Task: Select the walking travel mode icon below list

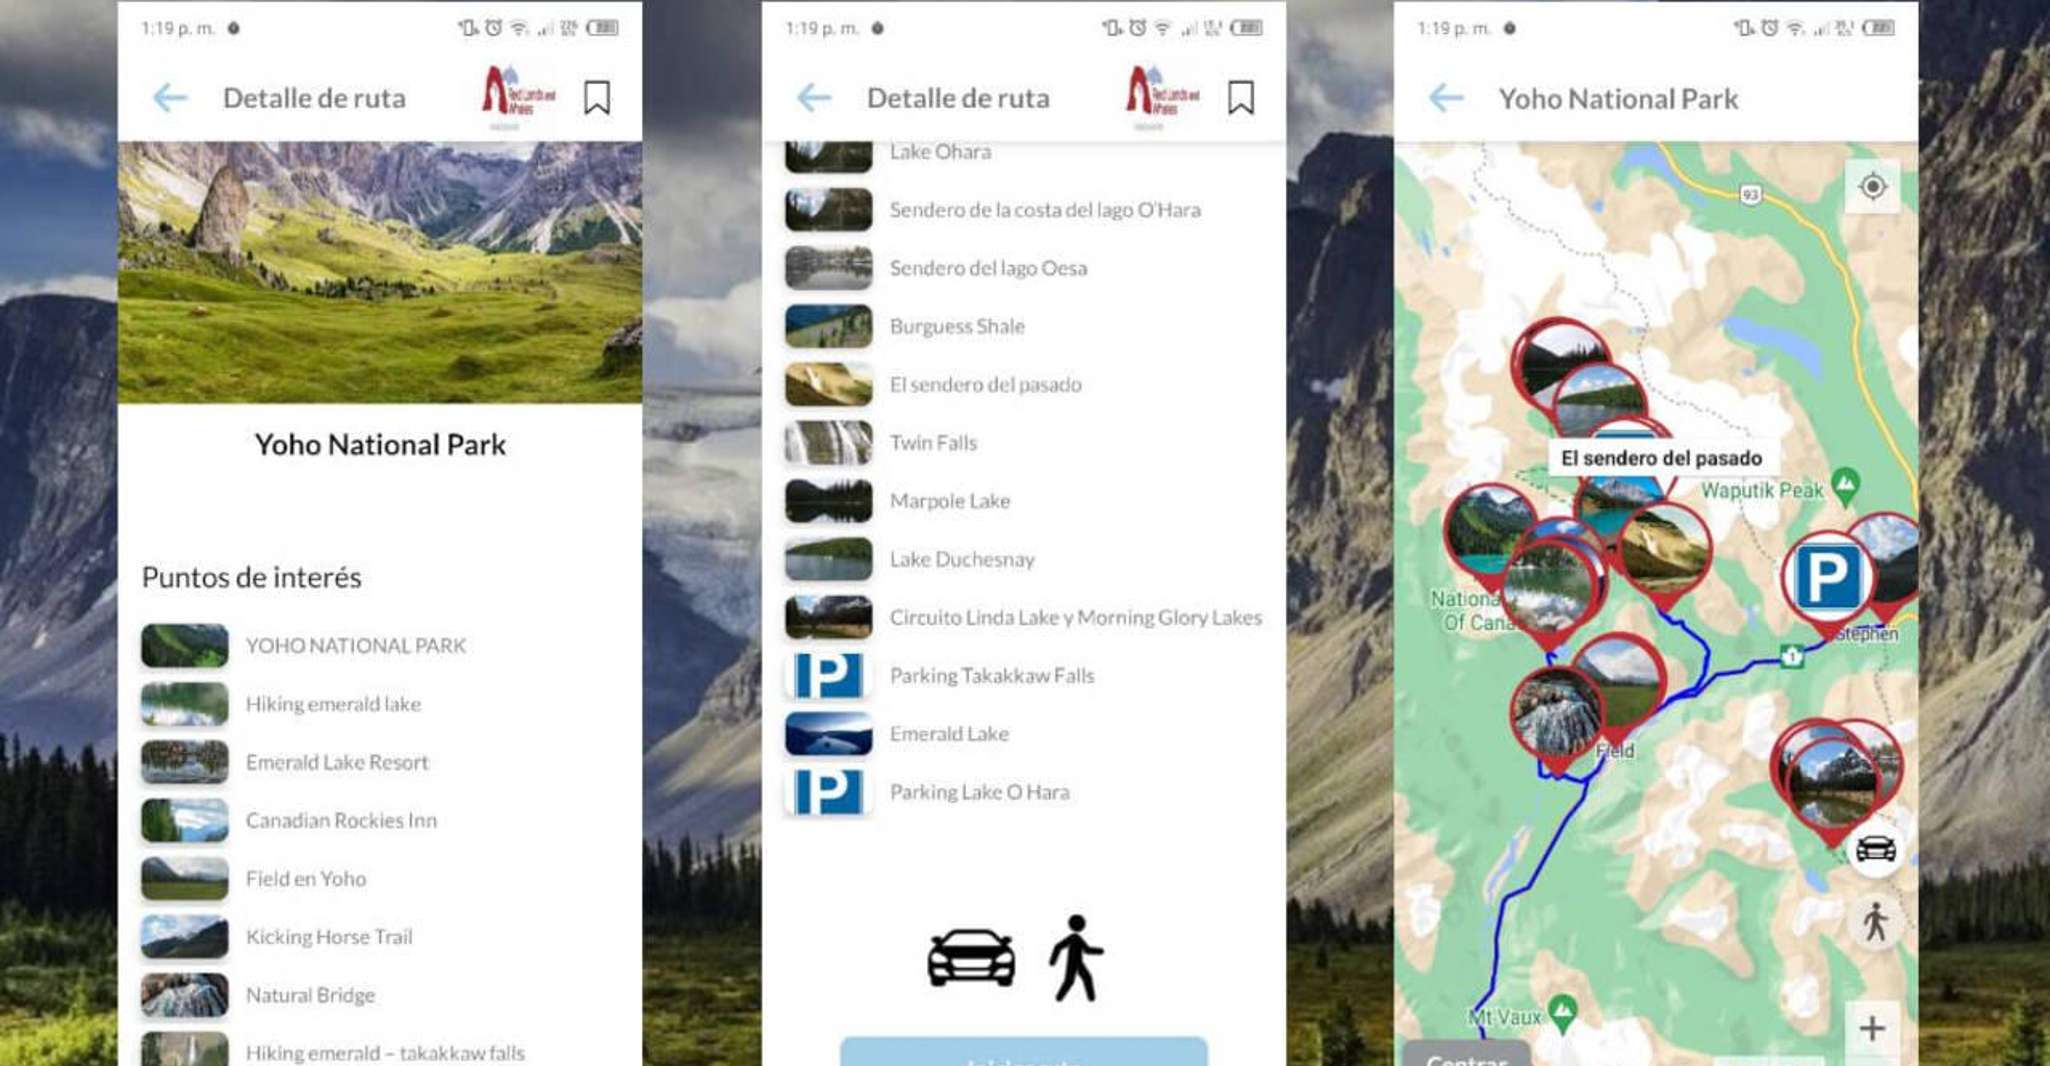Action: click(1076, 958)
